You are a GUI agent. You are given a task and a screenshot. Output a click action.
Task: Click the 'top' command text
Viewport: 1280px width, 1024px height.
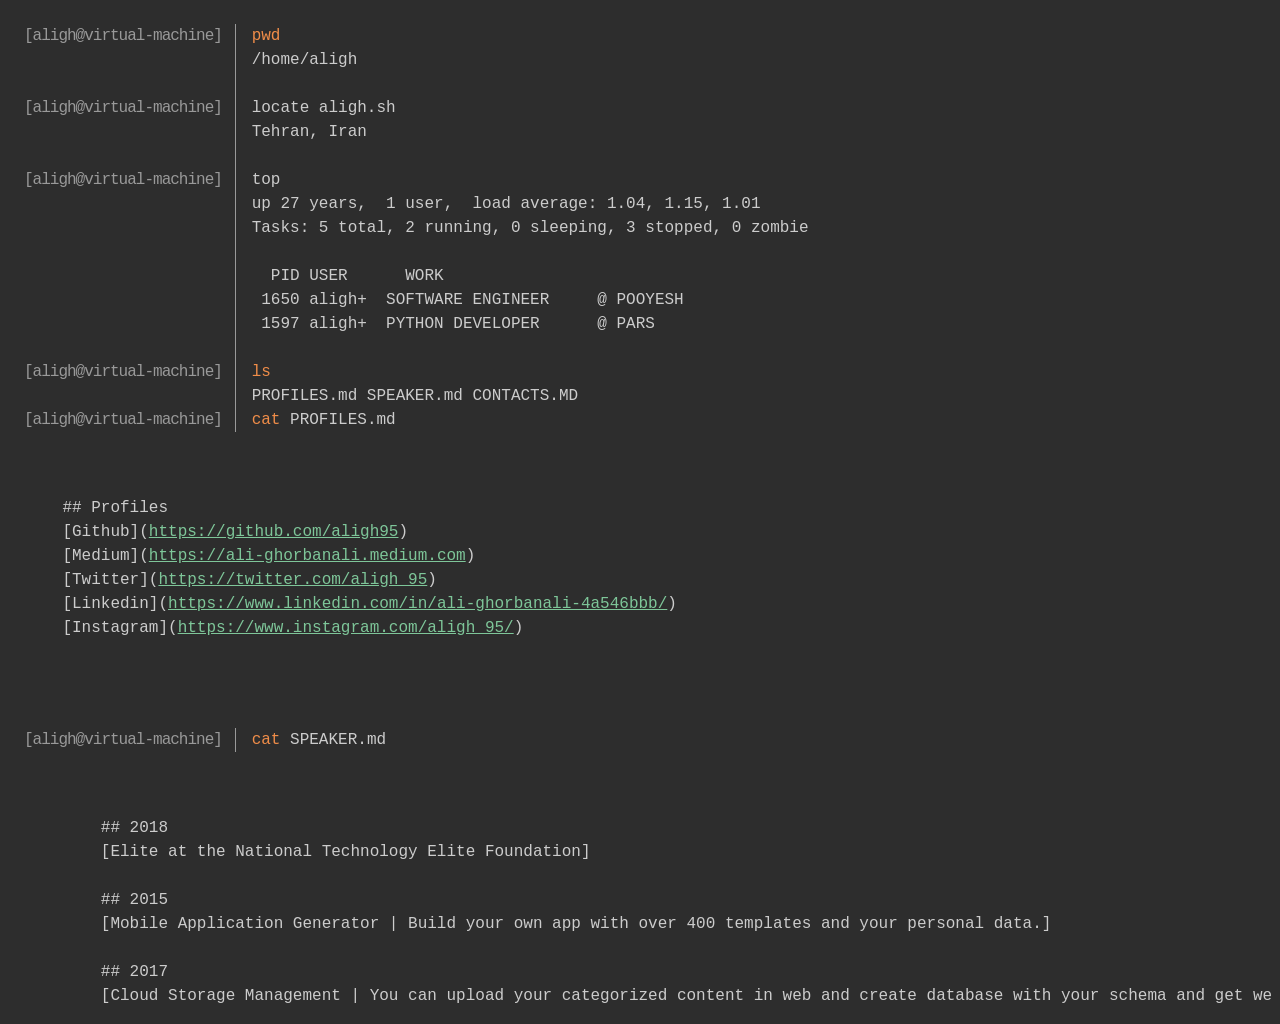click(x=266, y=180)
